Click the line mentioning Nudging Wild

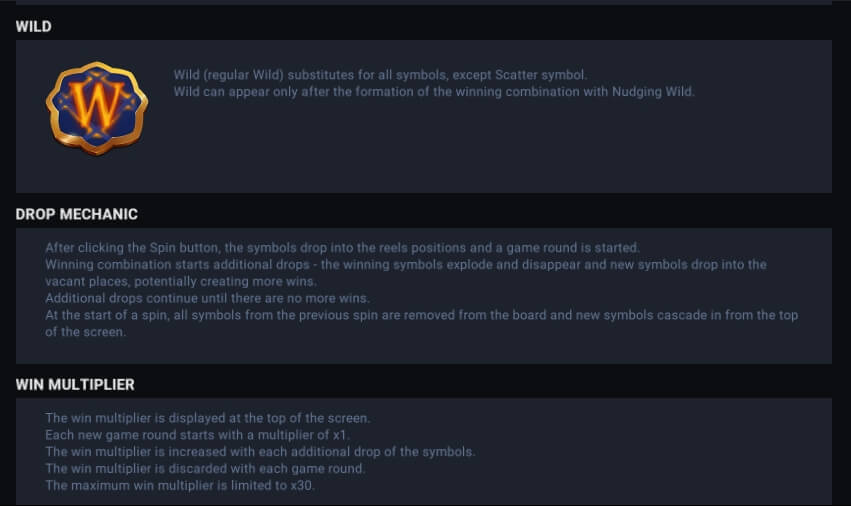pos(434,92)
